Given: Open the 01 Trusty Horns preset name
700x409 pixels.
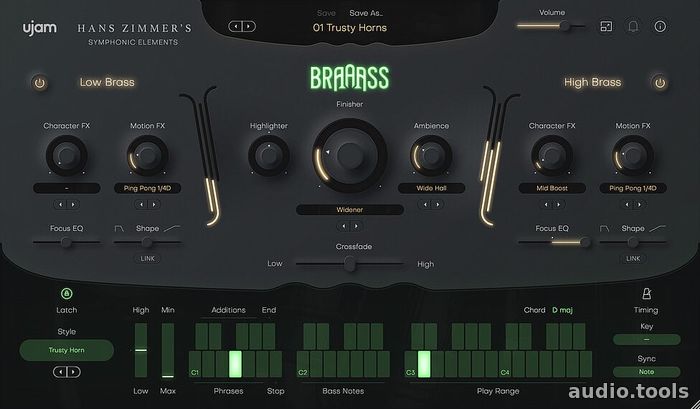Looking at the screenshot, I should tap(350, 28).
